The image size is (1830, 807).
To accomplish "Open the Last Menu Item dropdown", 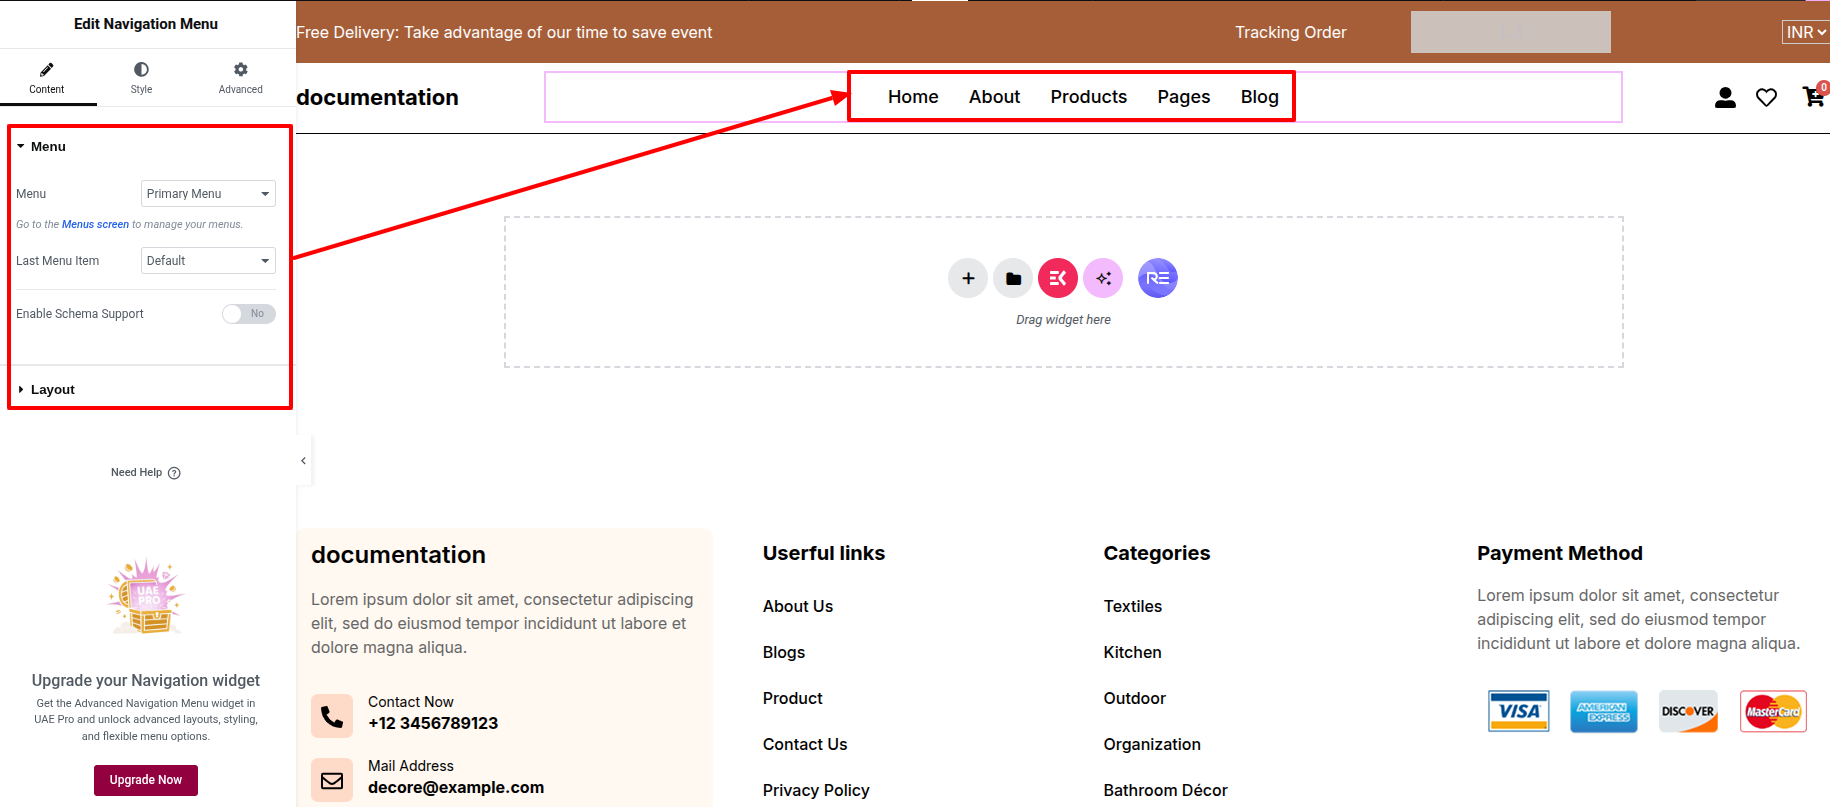I will [x=208, y=261].
